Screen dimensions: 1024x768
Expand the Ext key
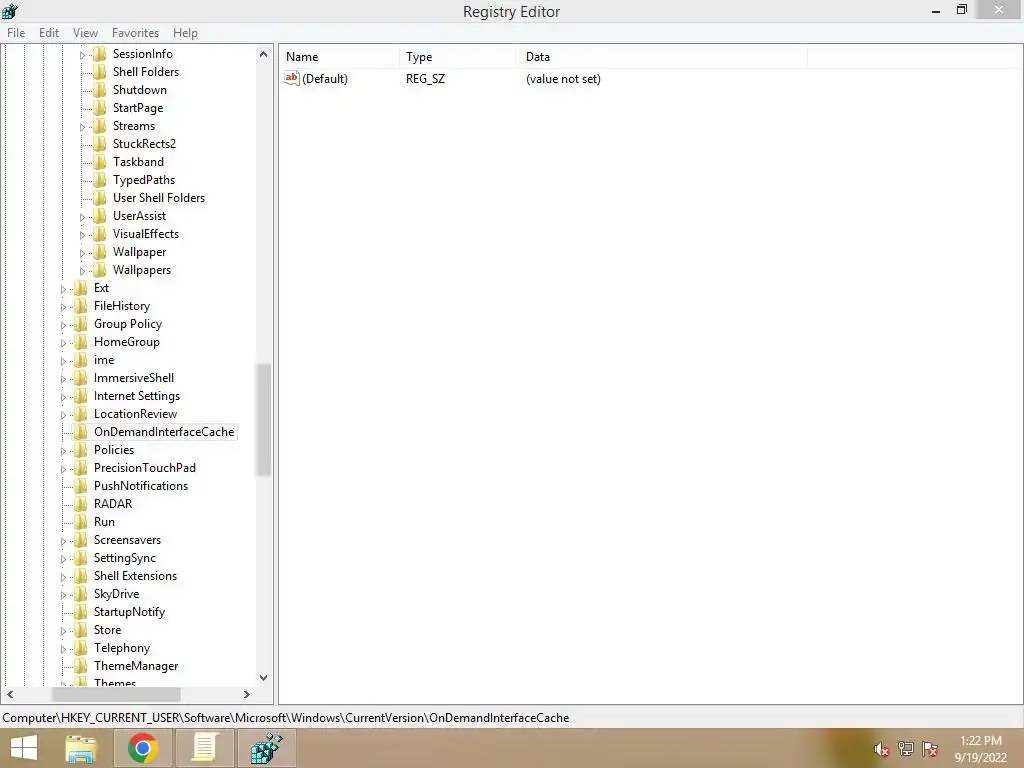coord(63,289)
